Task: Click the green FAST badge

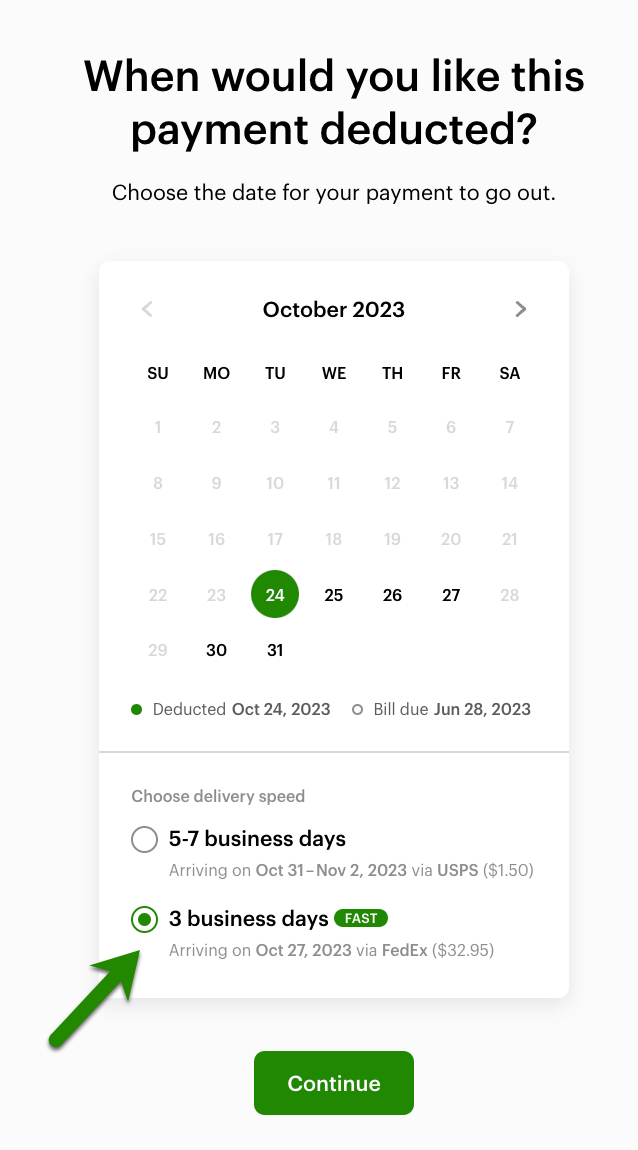Action: (361, 918)
